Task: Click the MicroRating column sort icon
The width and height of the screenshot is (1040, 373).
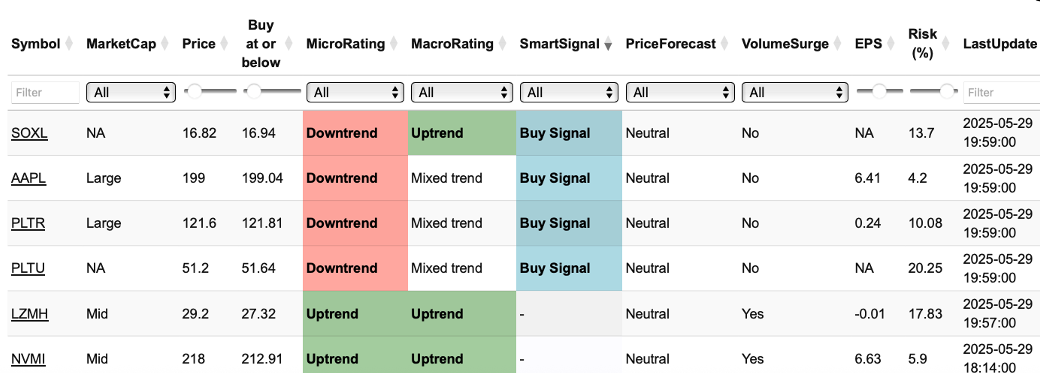Action: (393, 44)
